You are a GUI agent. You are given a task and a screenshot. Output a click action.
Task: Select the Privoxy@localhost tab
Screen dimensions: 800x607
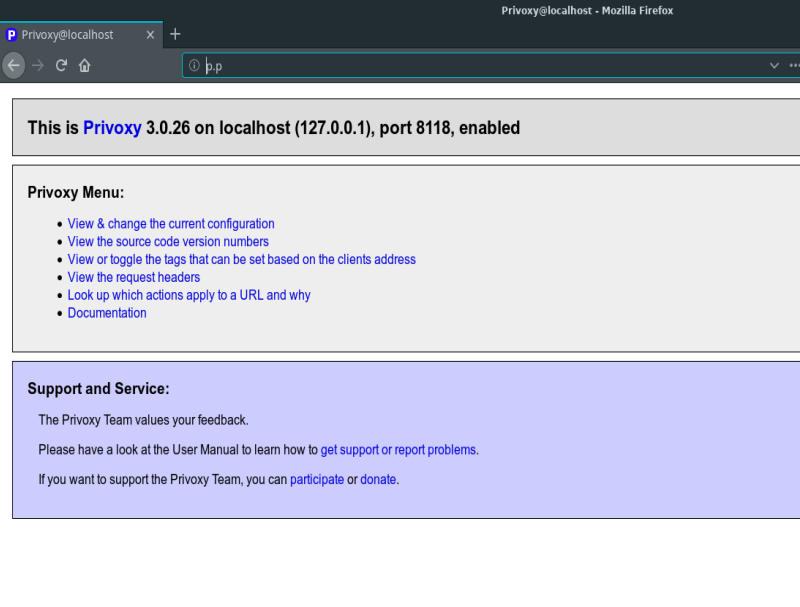pos(82,35)
